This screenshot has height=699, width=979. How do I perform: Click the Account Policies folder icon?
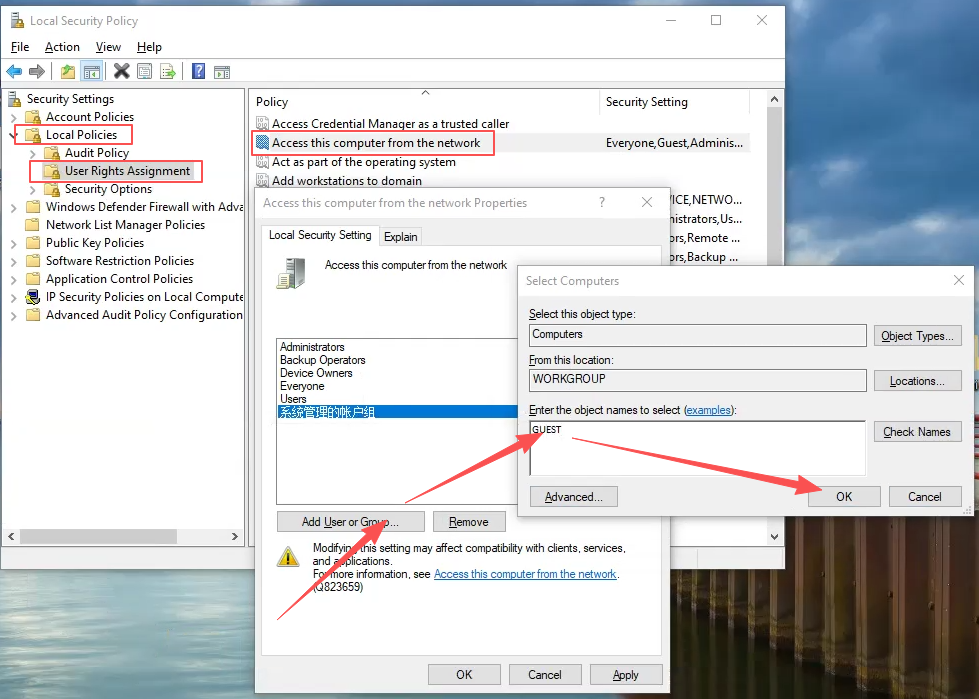[33, 117]
